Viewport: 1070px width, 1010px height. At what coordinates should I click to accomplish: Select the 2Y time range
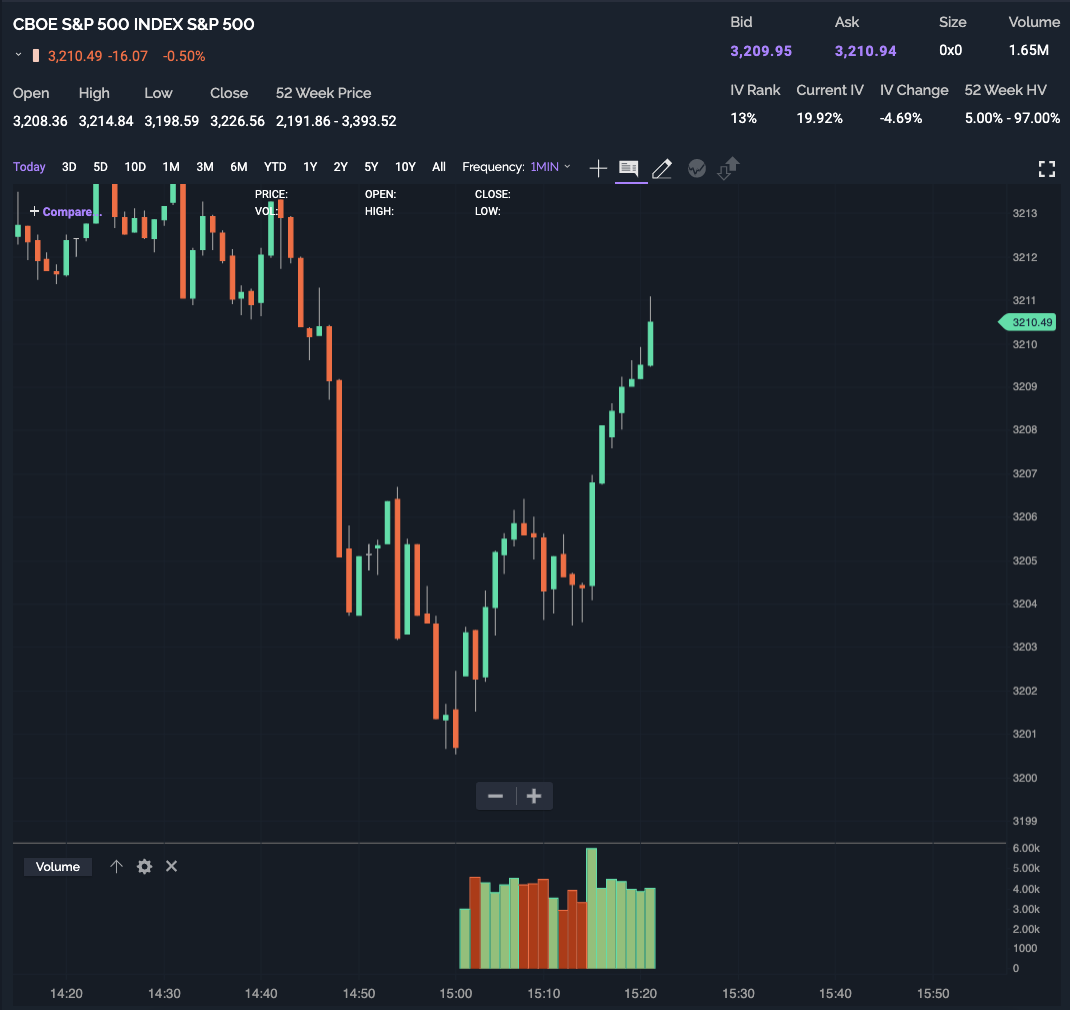tap(341, 167)
